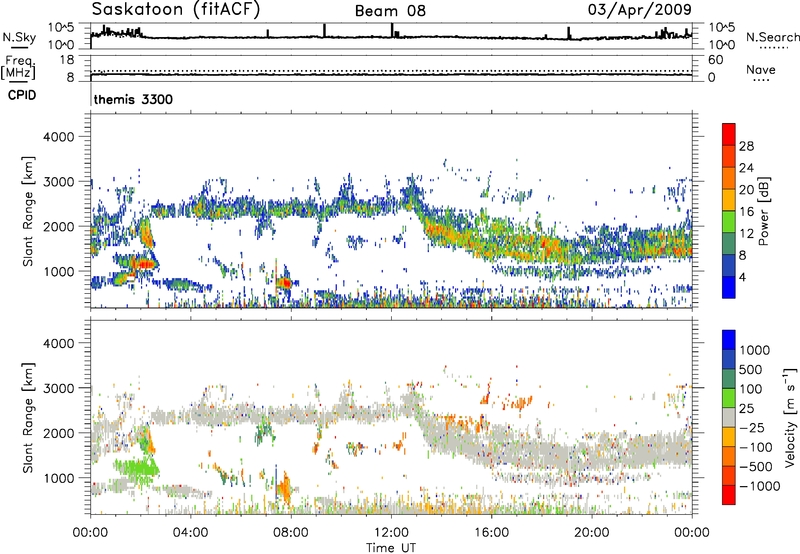Click the 'Saskatoon (fitACF)' title
This screenshot has width=800, height=554.
[176, 9]
